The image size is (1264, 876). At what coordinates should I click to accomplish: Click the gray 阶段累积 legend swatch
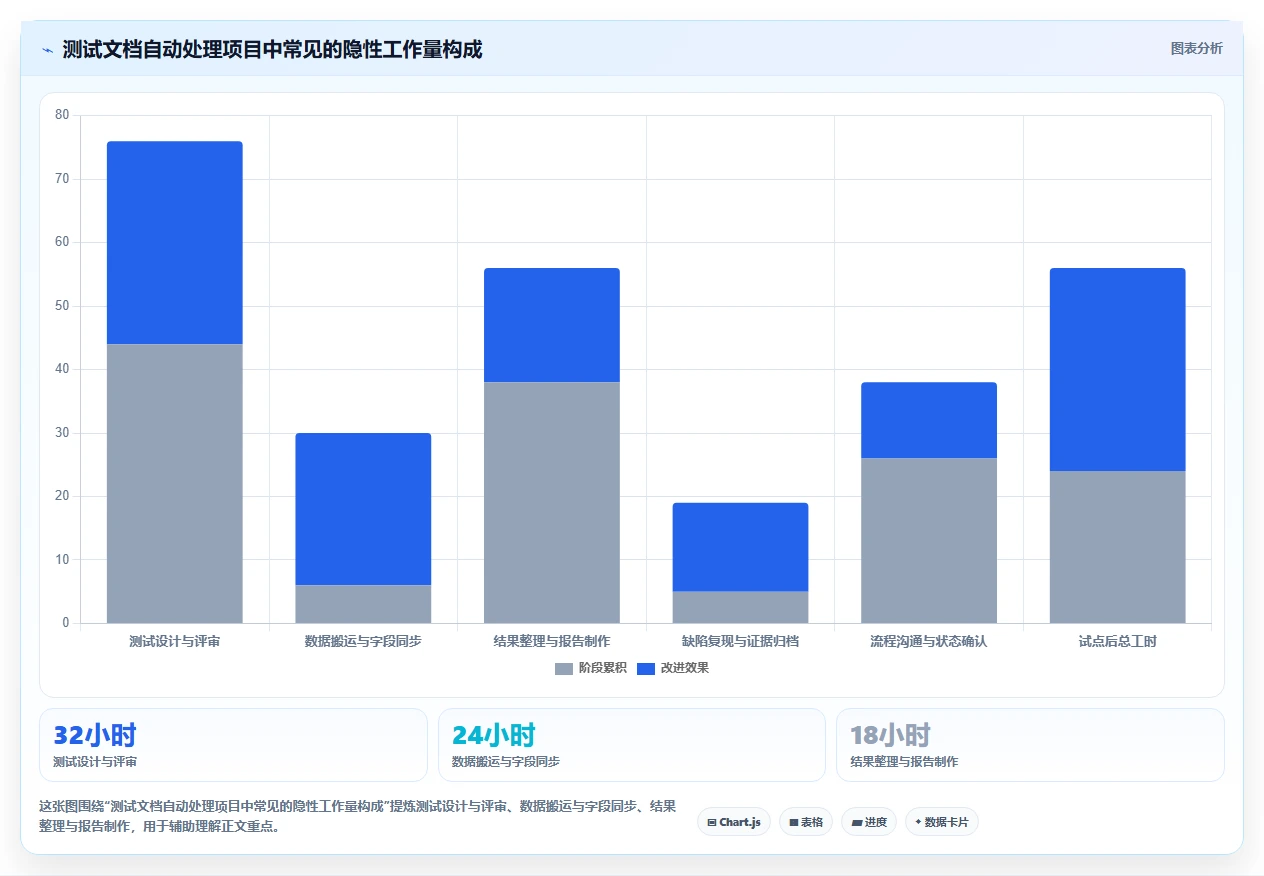coord(564,668)
